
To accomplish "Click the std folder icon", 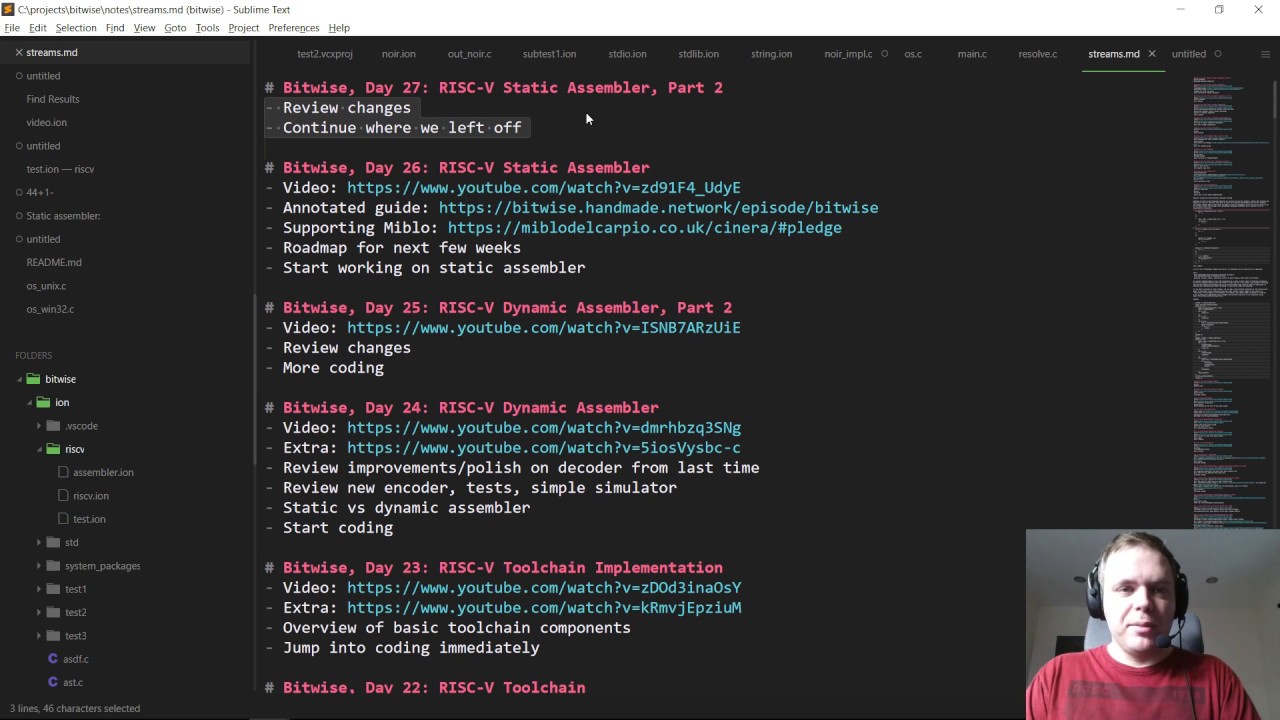I will 53,542.
